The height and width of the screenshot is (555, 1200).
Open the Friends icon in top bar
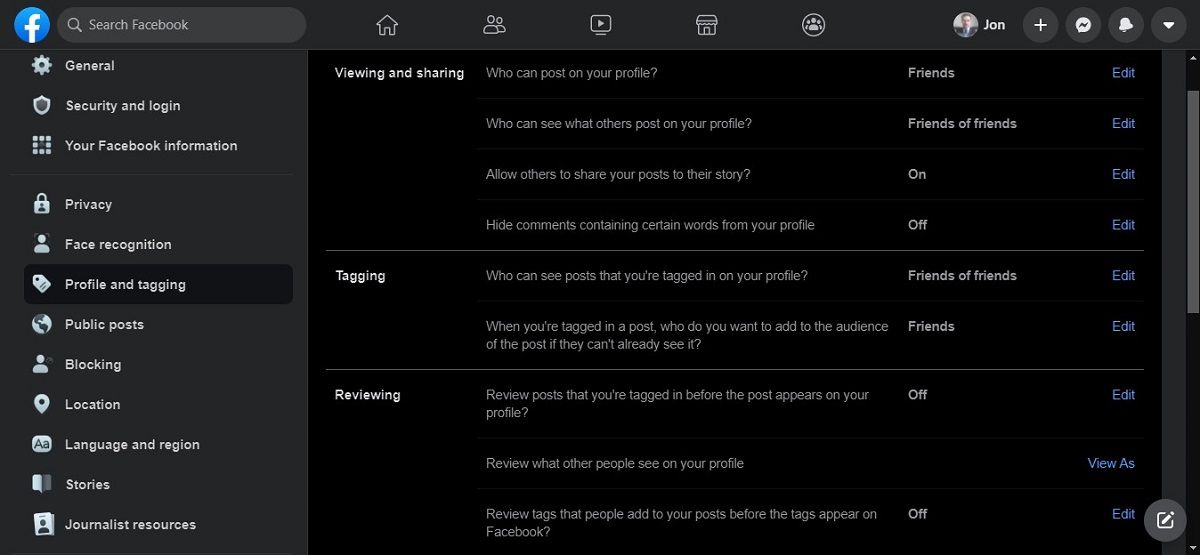(494, 25)
